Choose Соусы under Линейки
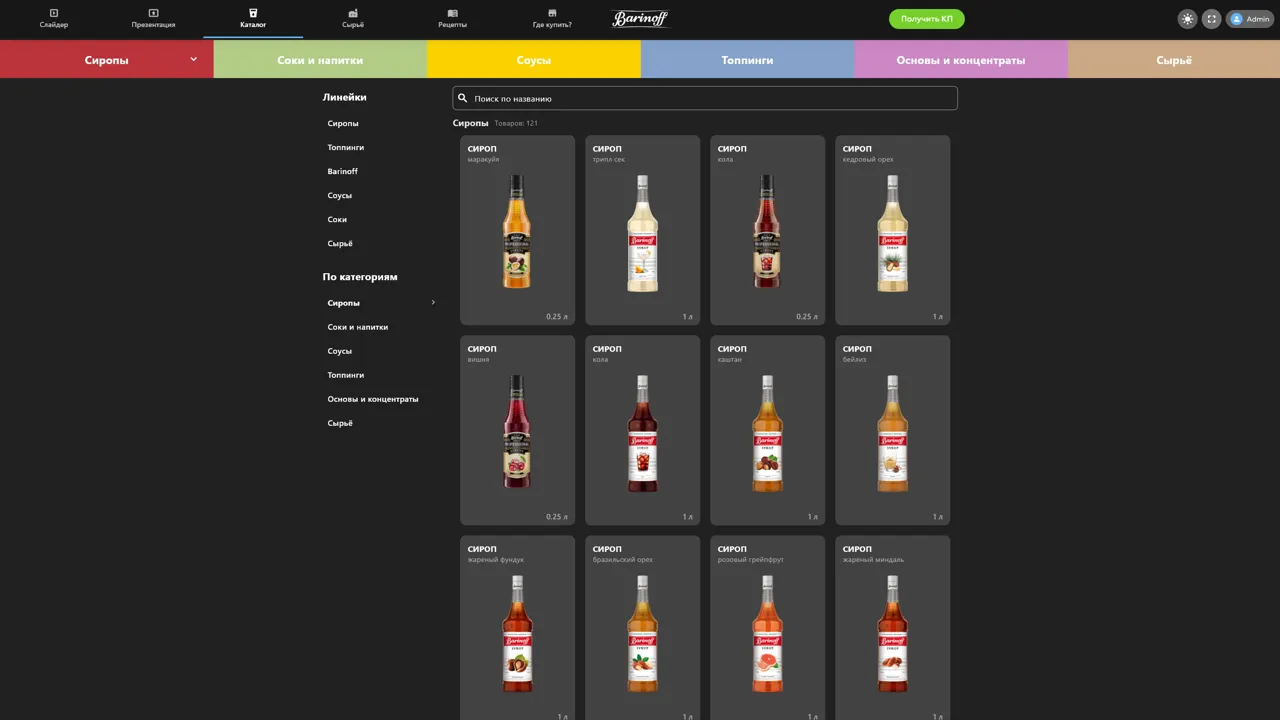This screenshot has width=1280, height=720. coord(340,195)
